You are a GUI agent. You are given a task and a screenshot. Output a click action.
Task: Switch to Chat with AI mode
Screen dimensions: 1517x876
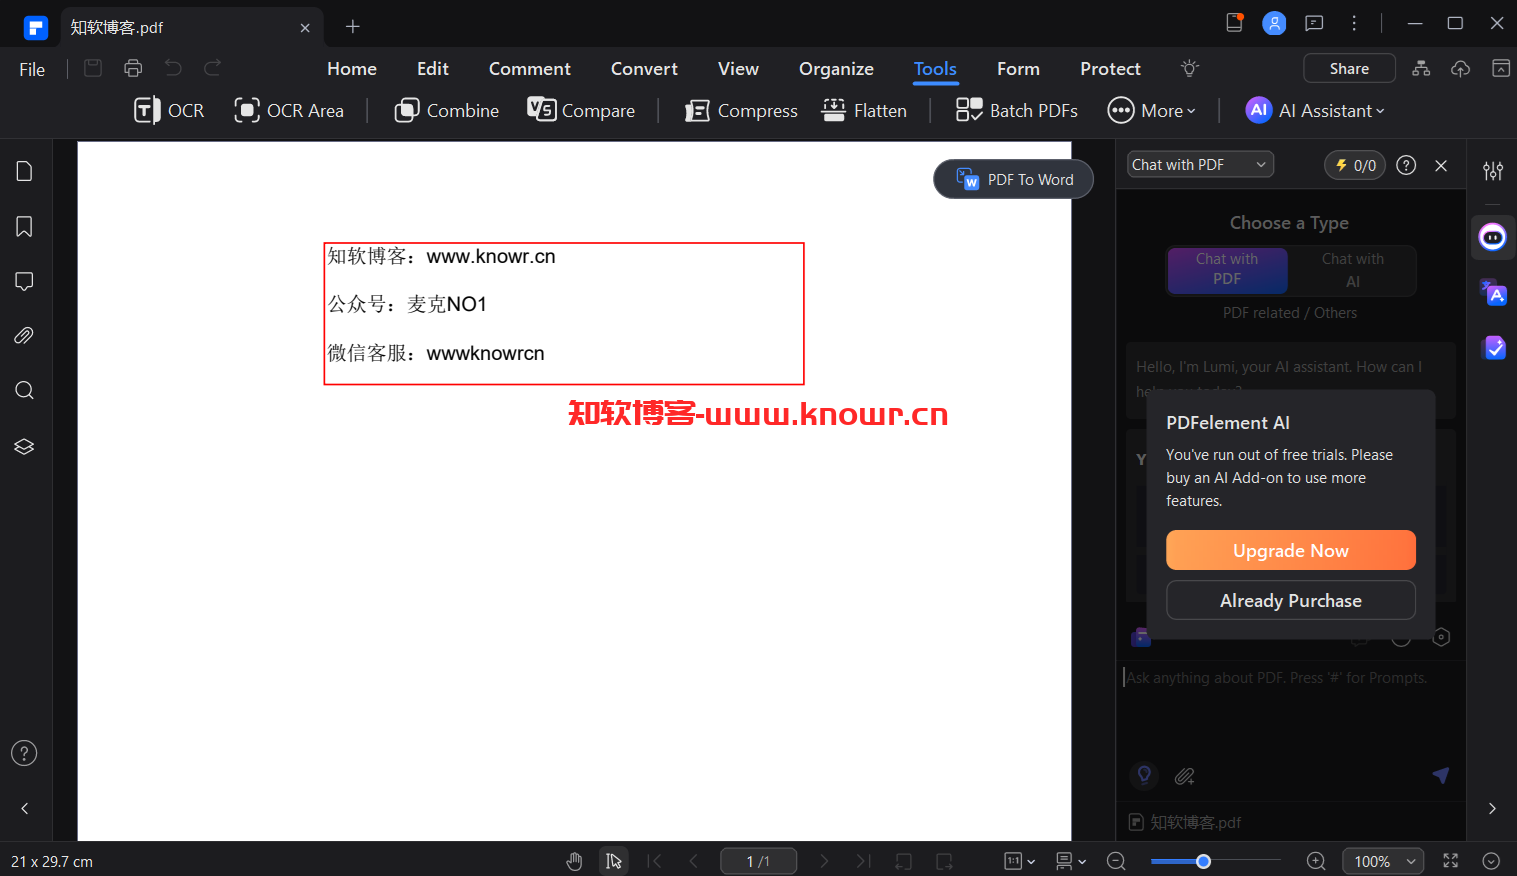[1353, 270]
